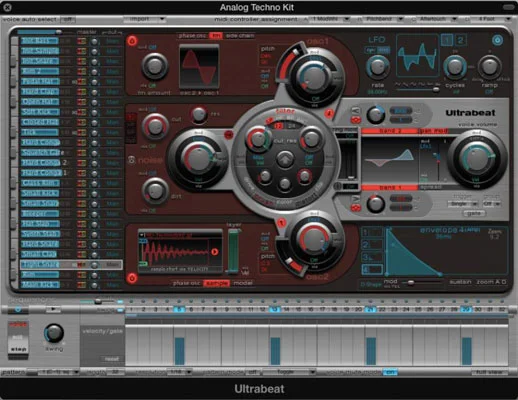Viewport: 518px width, 400px height.
Task: Click the noise dirt knob
Action: (x=155, y=191)
